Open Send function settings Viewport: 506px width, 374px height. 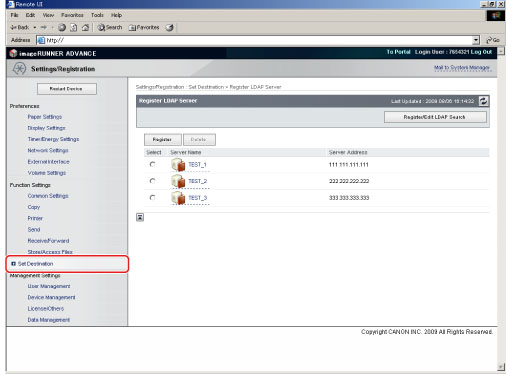pos(34,229)
